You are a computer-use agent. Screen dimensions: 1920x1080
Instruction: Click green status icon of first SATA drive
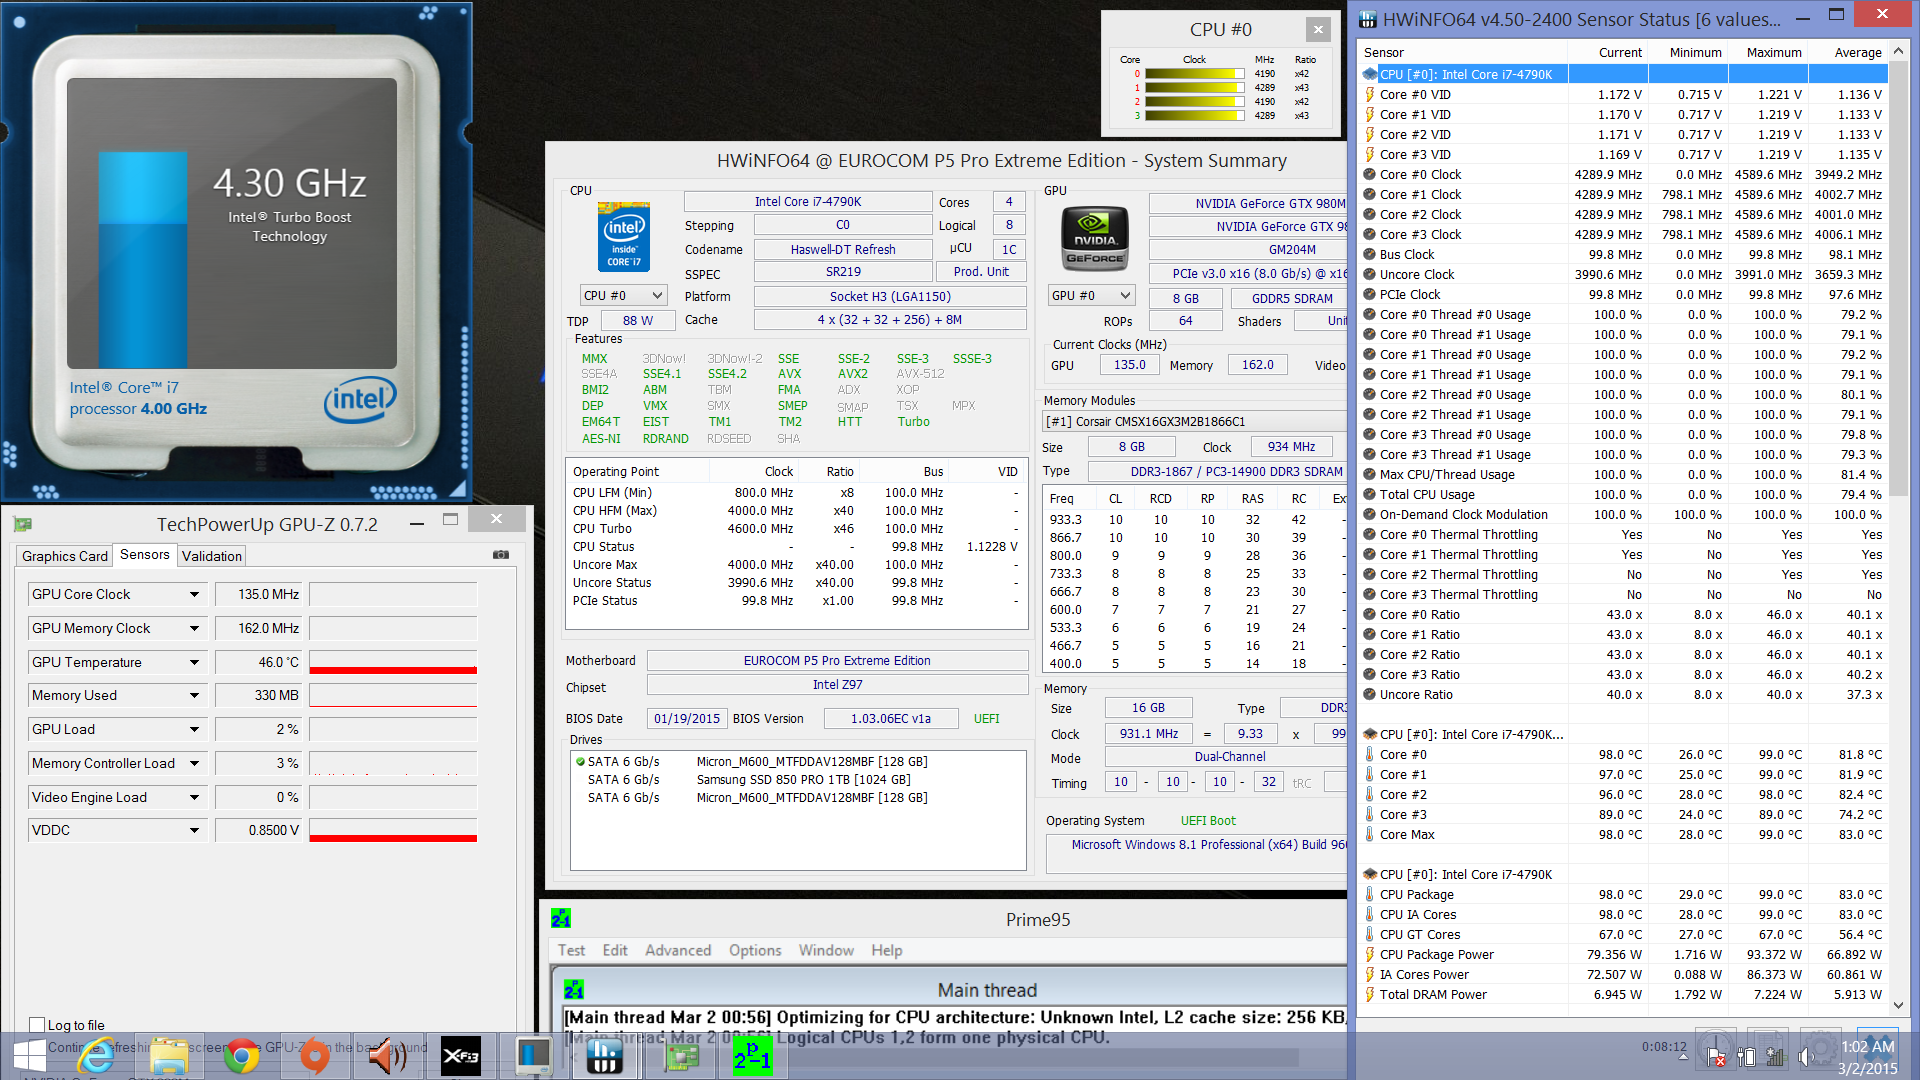[x=580, y=761]
